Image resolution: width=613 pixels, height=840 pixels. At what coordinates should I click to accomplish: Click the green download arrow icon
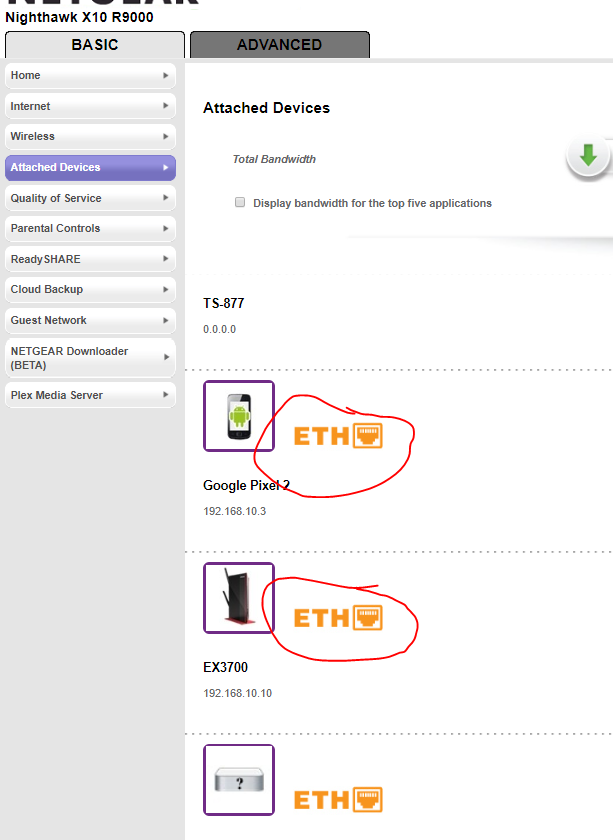point(588,156)
